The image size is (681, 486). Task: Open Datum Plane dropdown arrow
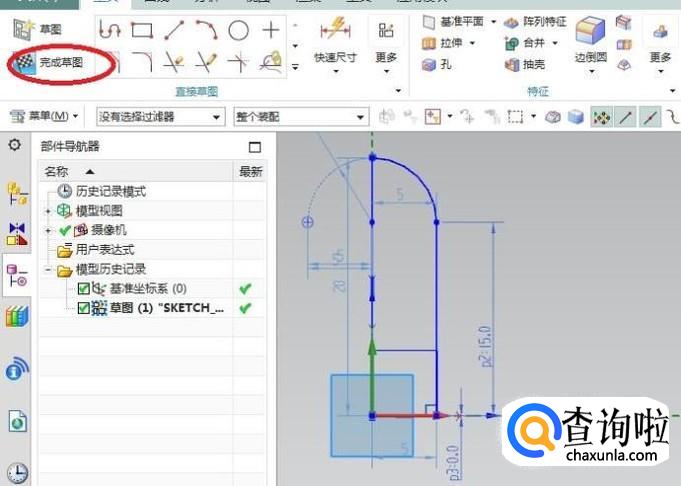(494, 22)
